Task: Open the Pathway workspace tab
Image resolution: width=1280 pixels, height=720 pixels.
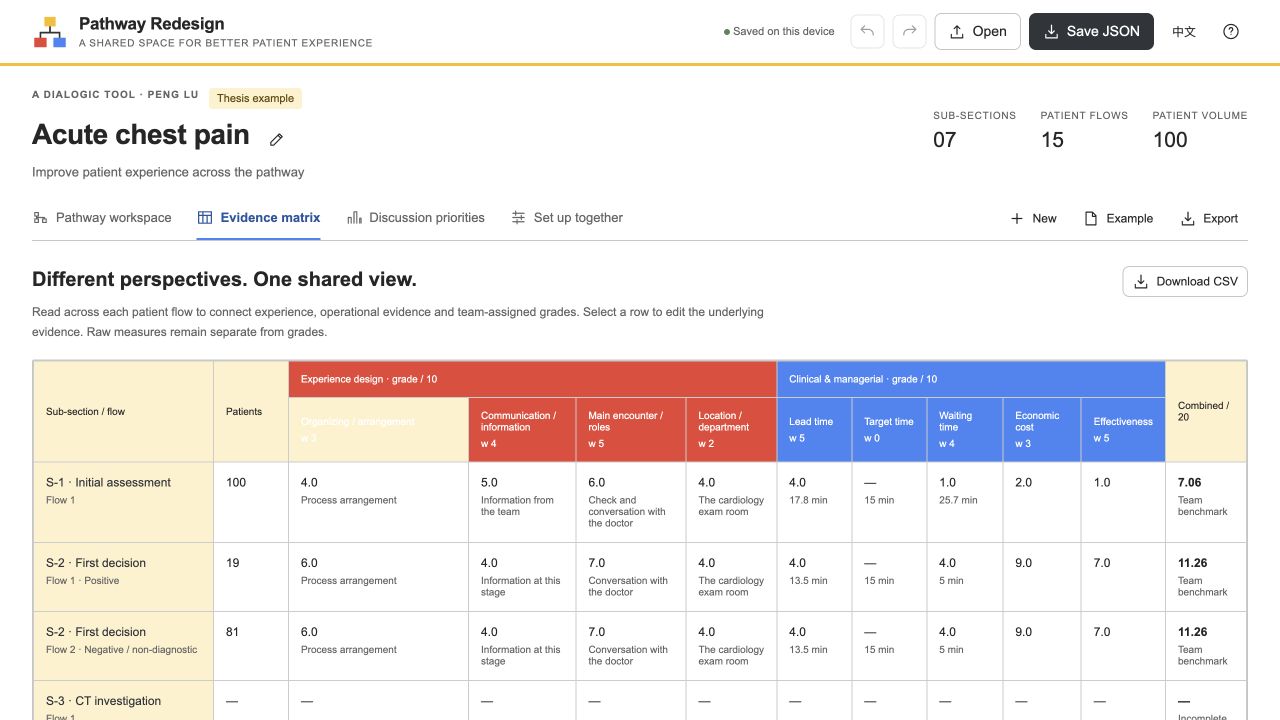Action: pyautogui.click(x=102, y=217)
